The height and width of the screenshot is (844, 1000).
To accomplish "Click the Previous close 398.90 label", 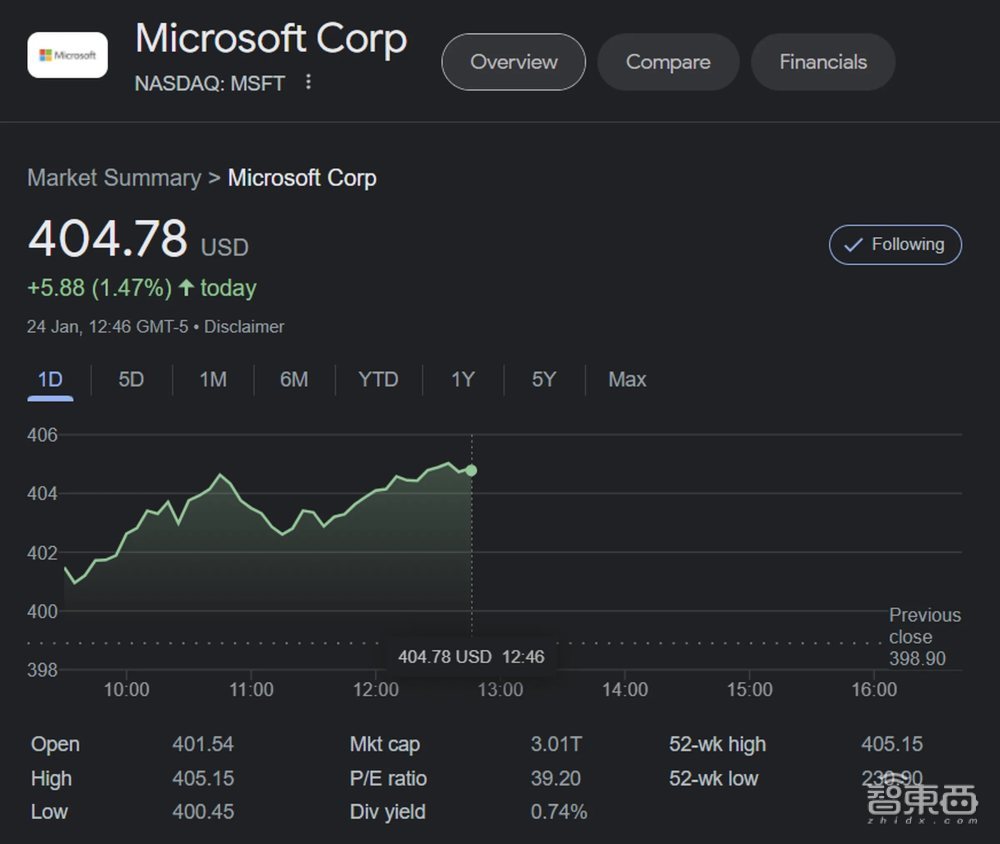I will [x=925, y=637].
